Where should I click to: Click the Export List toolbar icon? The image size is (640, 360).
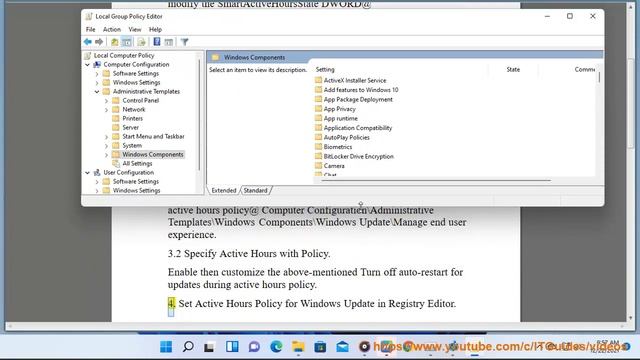click(x=141, y=42)
